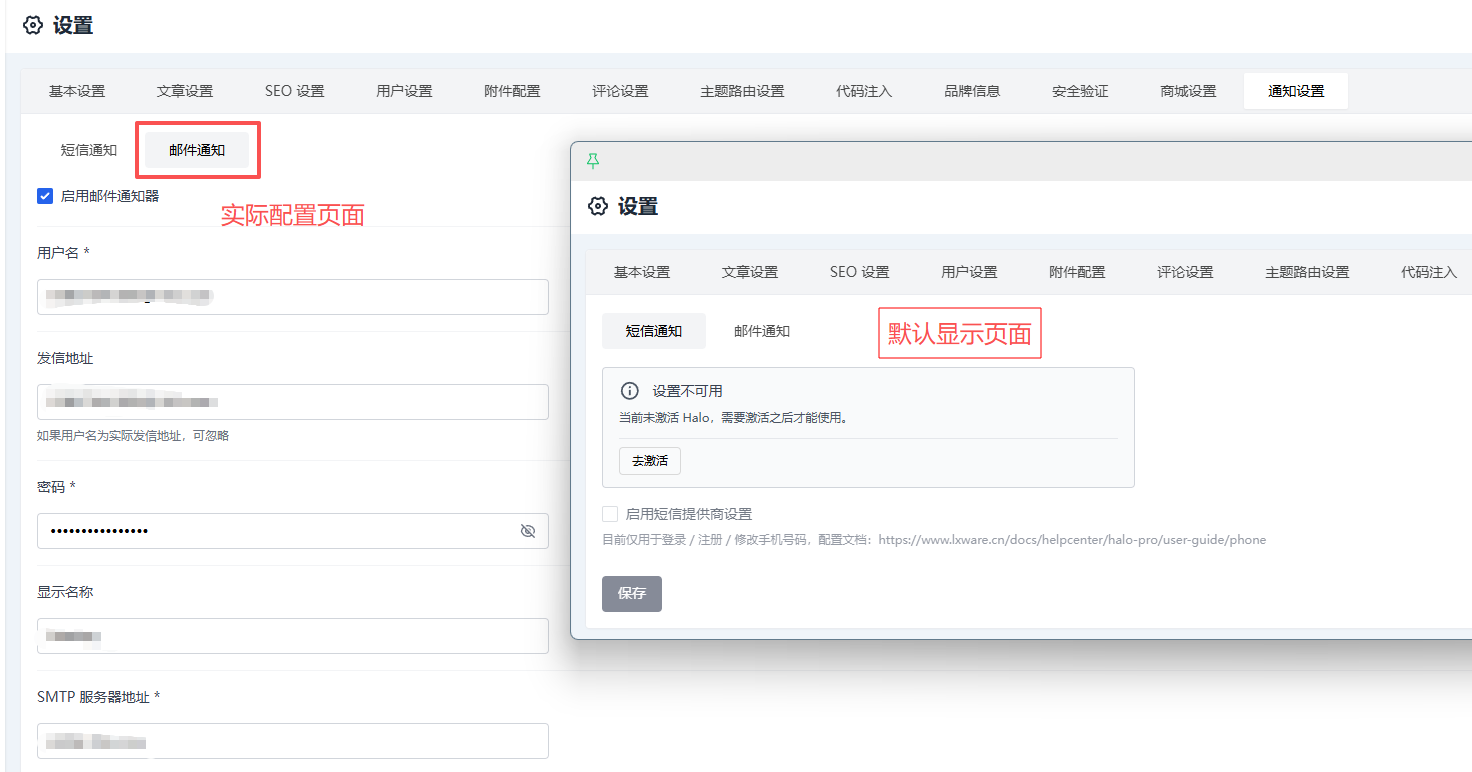Screen dimensions: 1472x772
Task: Open the 基本设置 tab on the main page
Action: point(77,91)
